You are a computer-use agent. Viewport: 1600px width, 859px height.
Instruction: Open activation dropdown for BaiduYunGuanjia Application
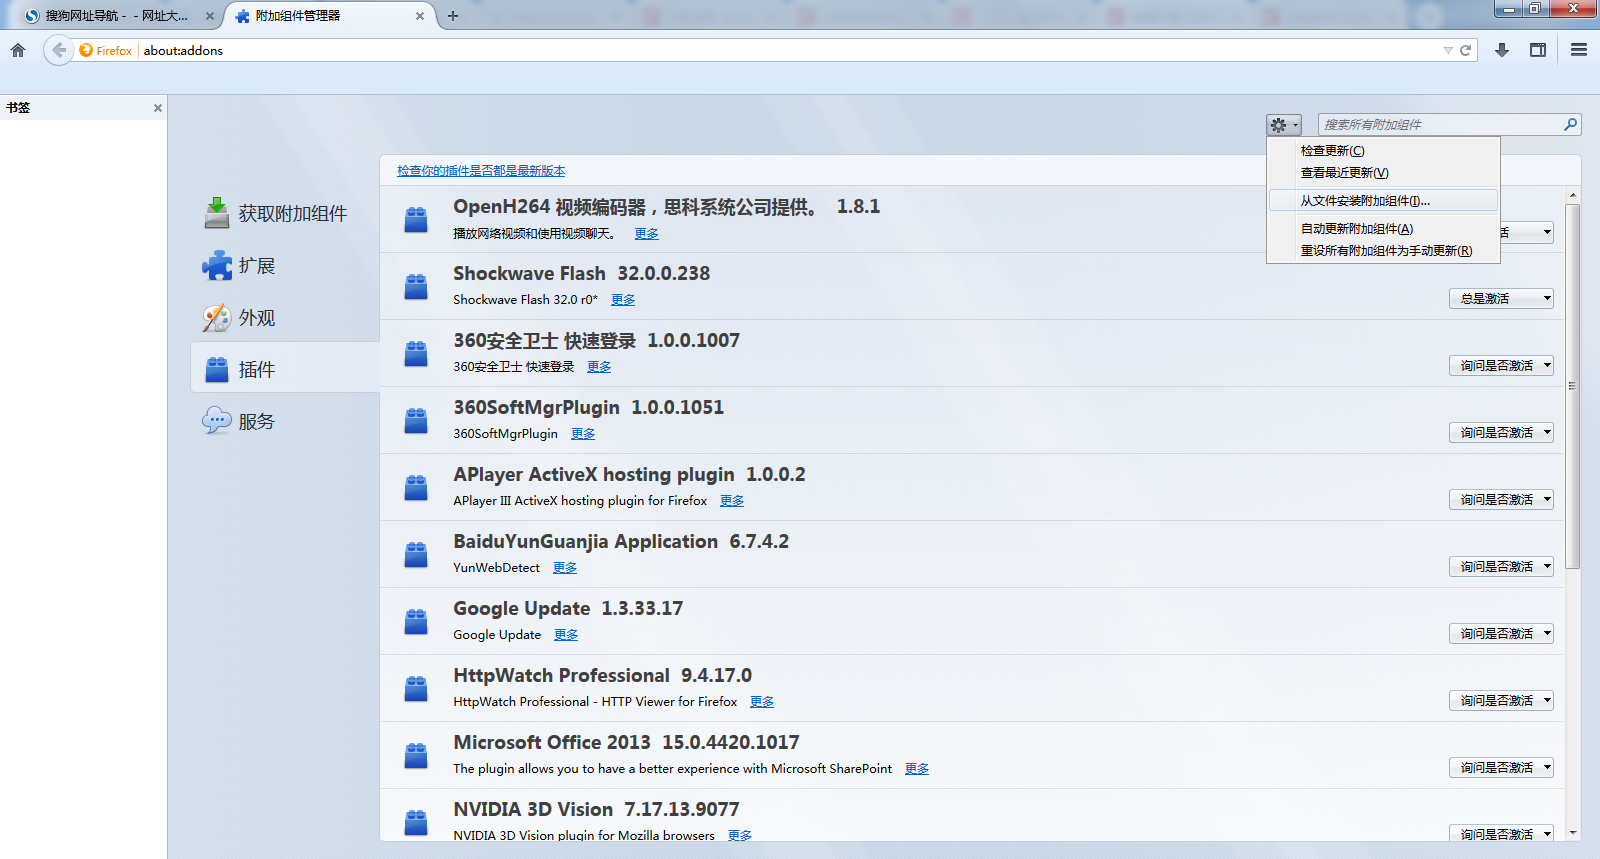pyautogui.click(x=1501, y=566)
